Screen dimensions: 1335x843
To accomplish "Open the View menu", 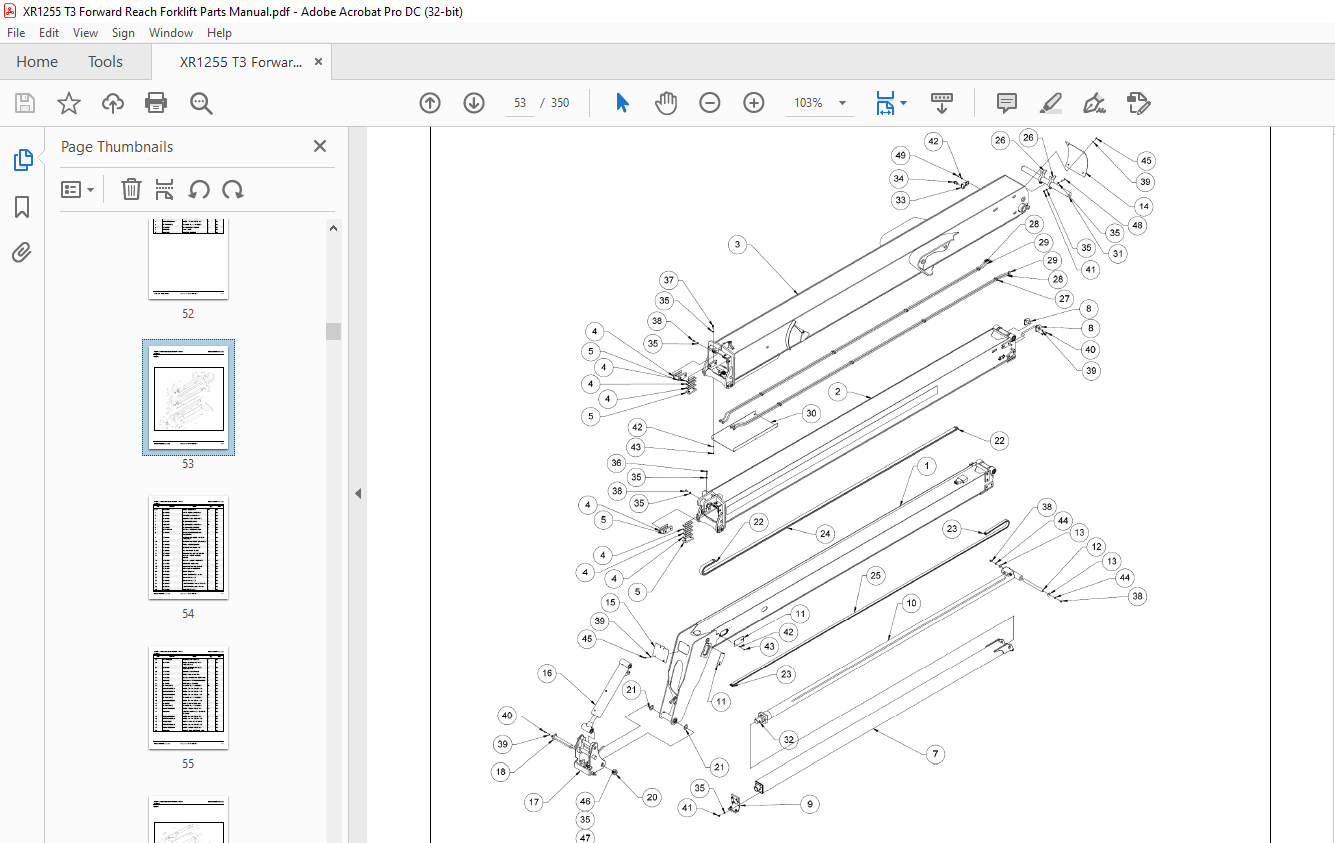I will tap(85, 33).
